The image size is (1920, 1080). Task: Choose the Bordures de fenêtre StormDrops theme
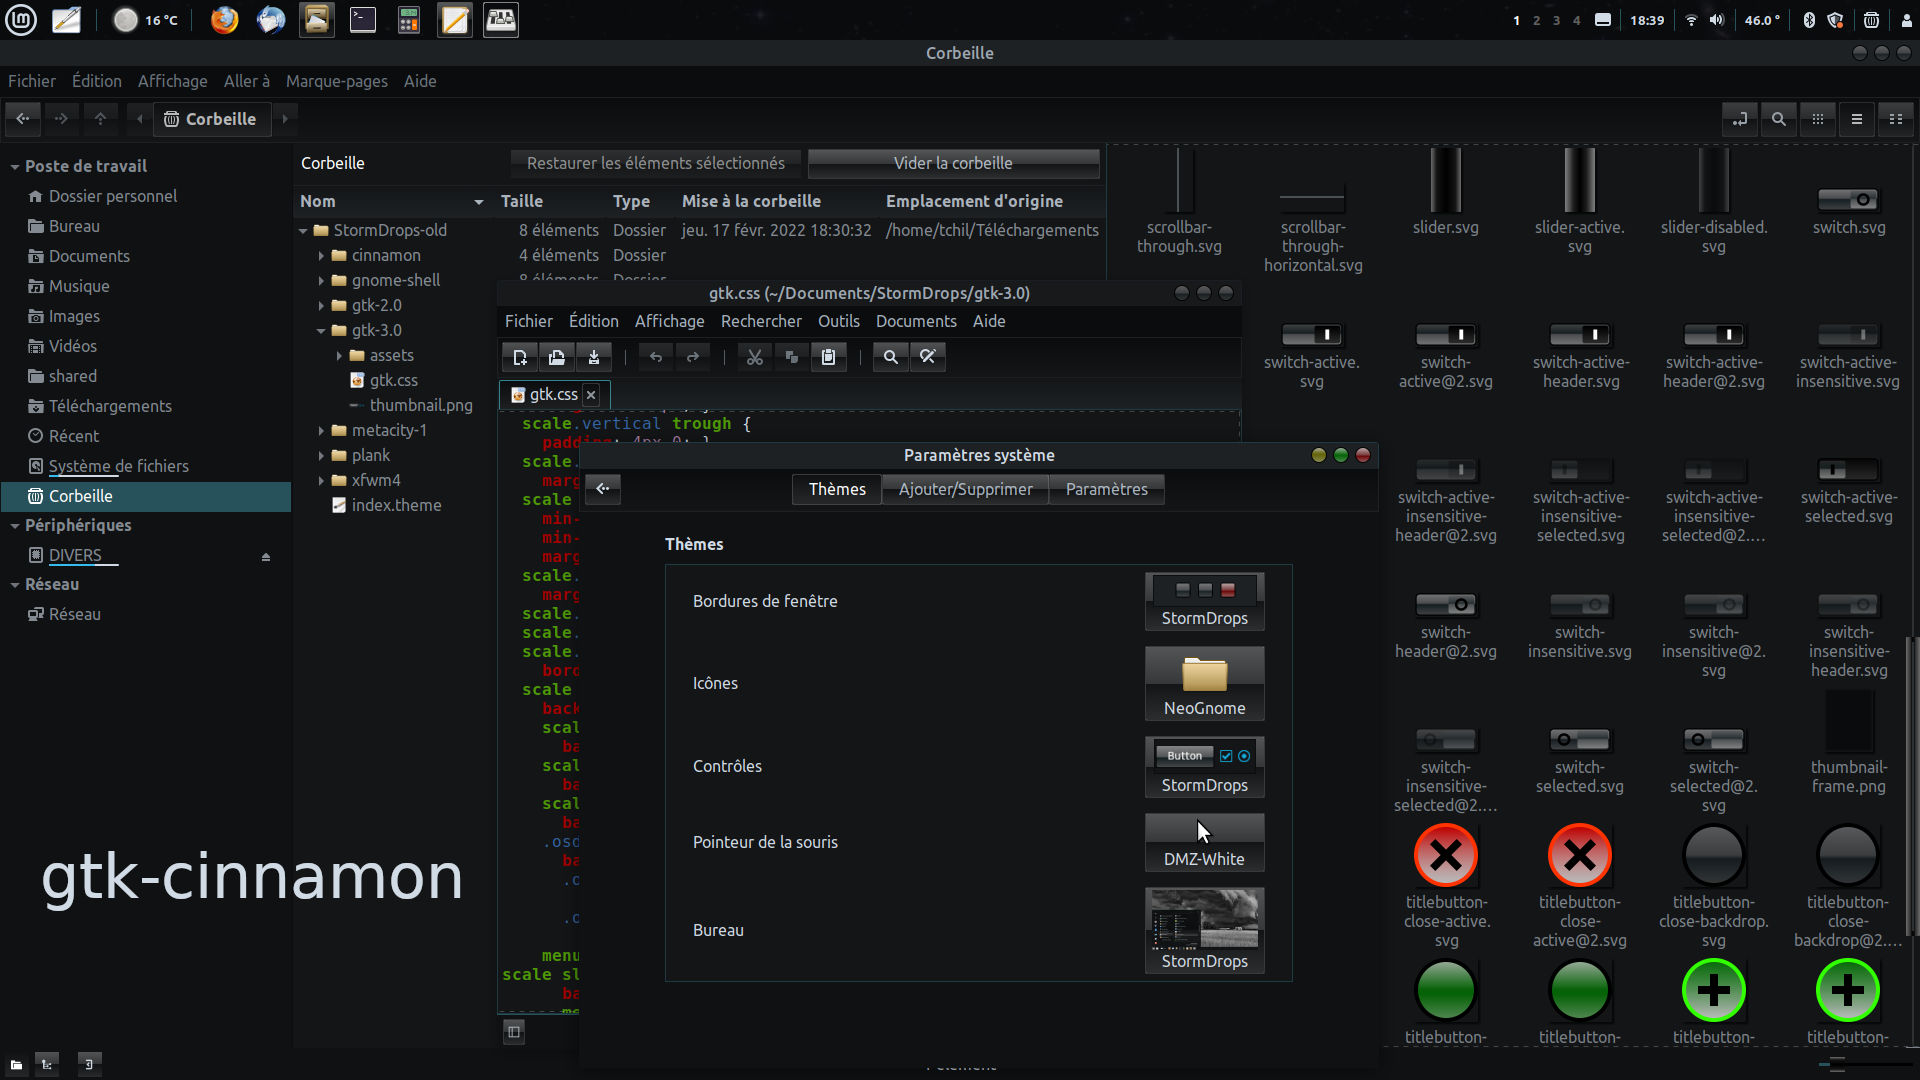(x=1204, y=601)
